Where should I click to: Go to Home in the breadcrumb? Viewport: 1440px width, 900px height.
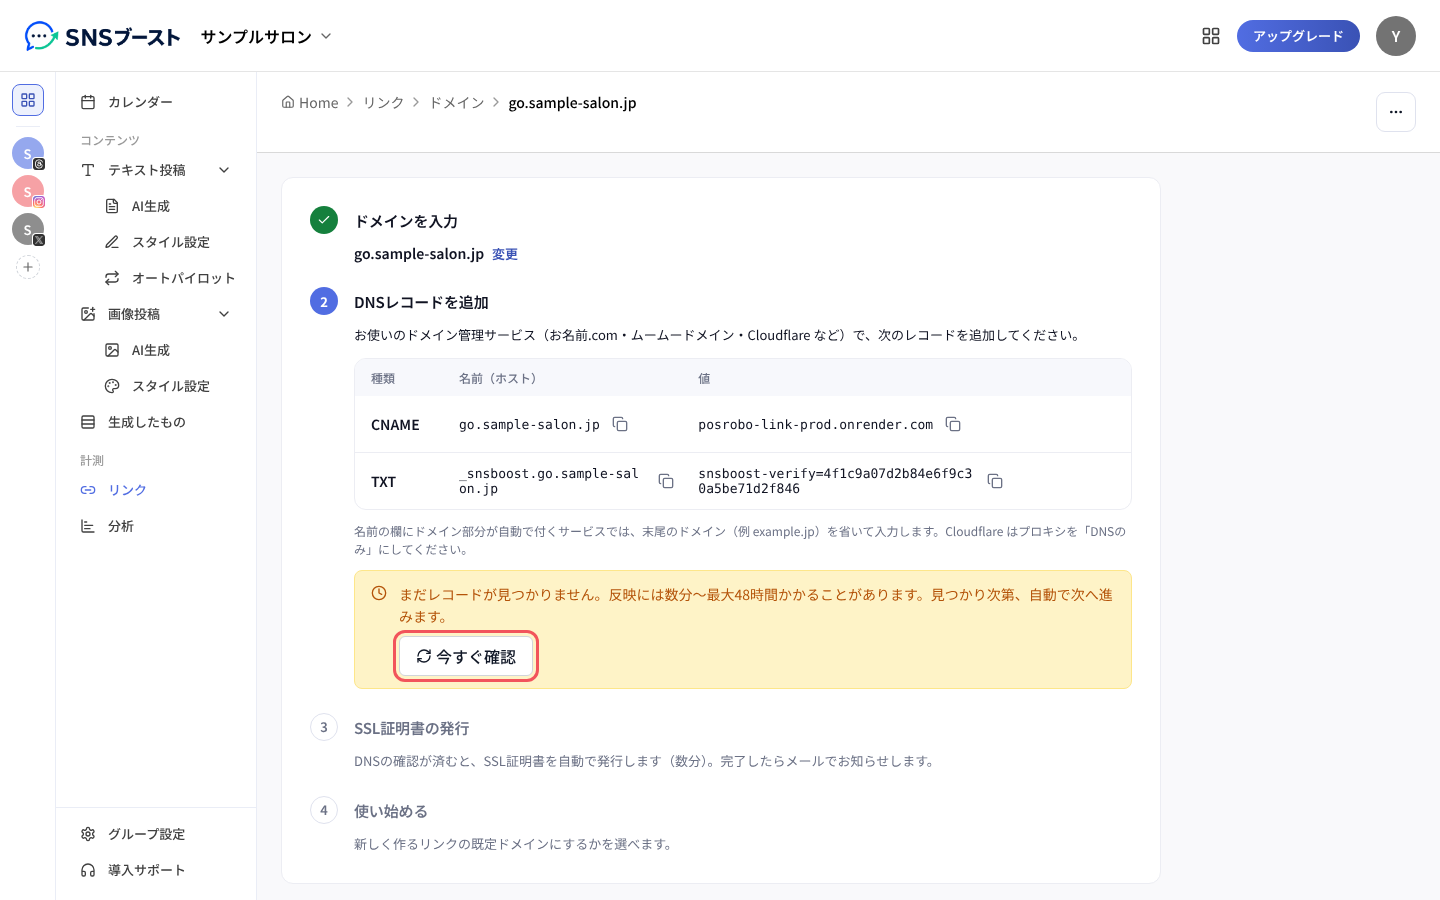pos(310,102)
